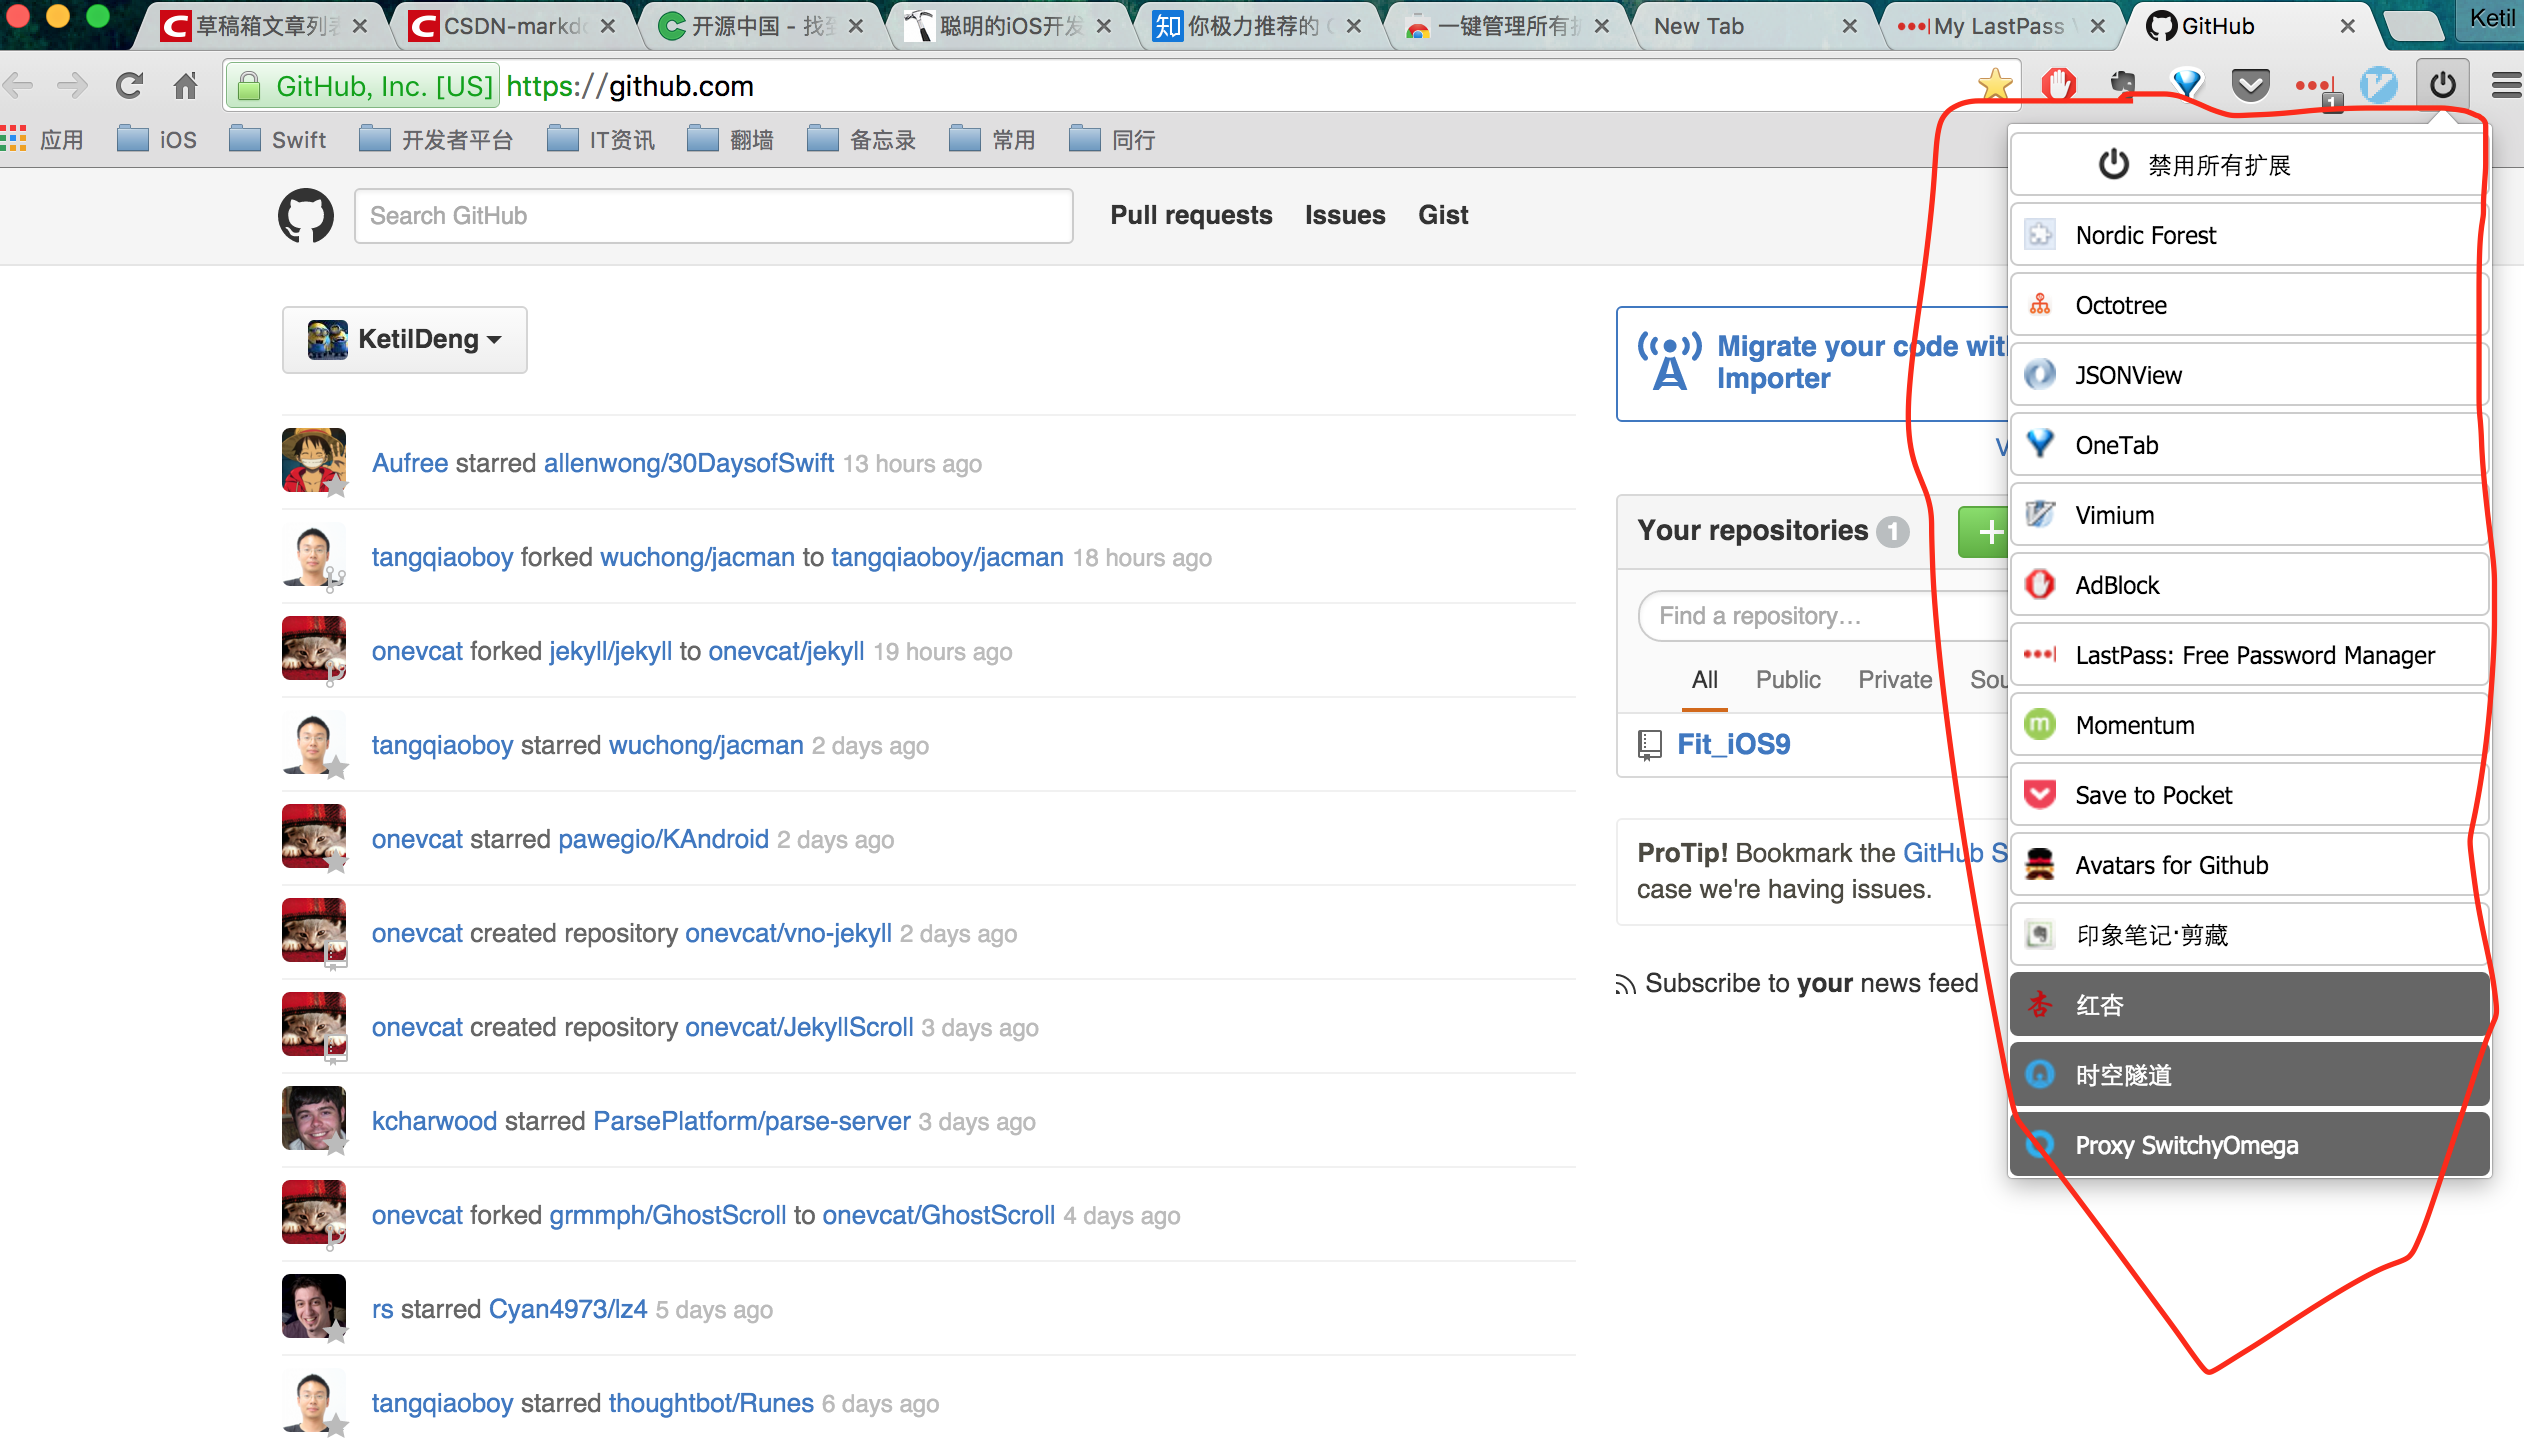Image resolution: width=2524 pixels, height=1444 pixels.
Task: Click the GitHub Octocat logo
Action: (306, 215)
